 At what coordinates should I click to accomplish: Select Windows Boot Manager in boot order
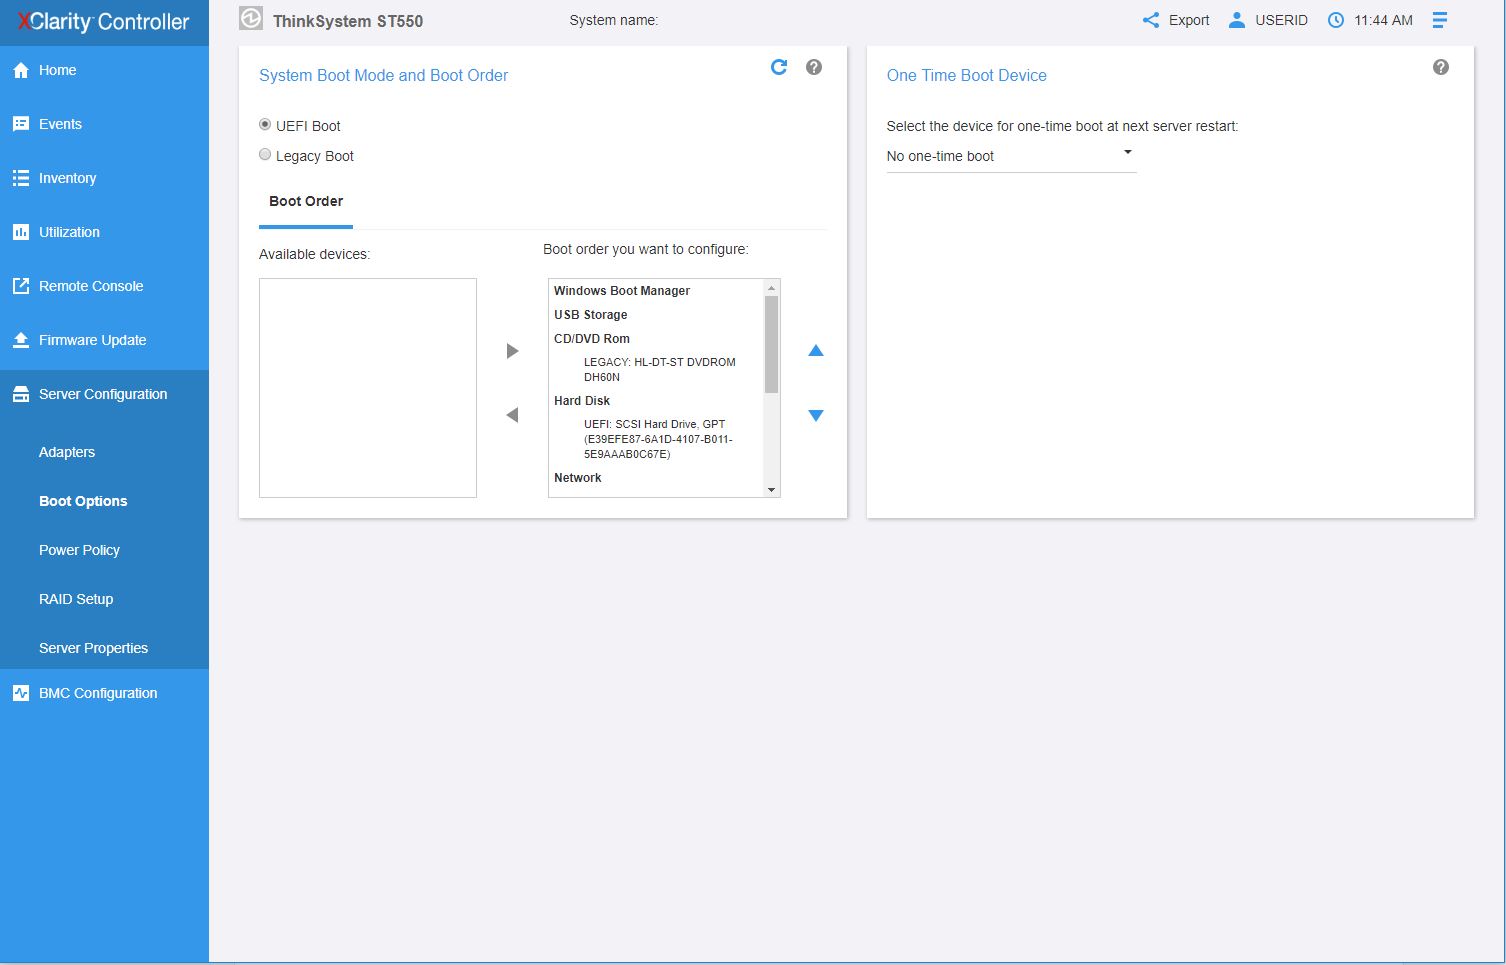click(622, 291)
